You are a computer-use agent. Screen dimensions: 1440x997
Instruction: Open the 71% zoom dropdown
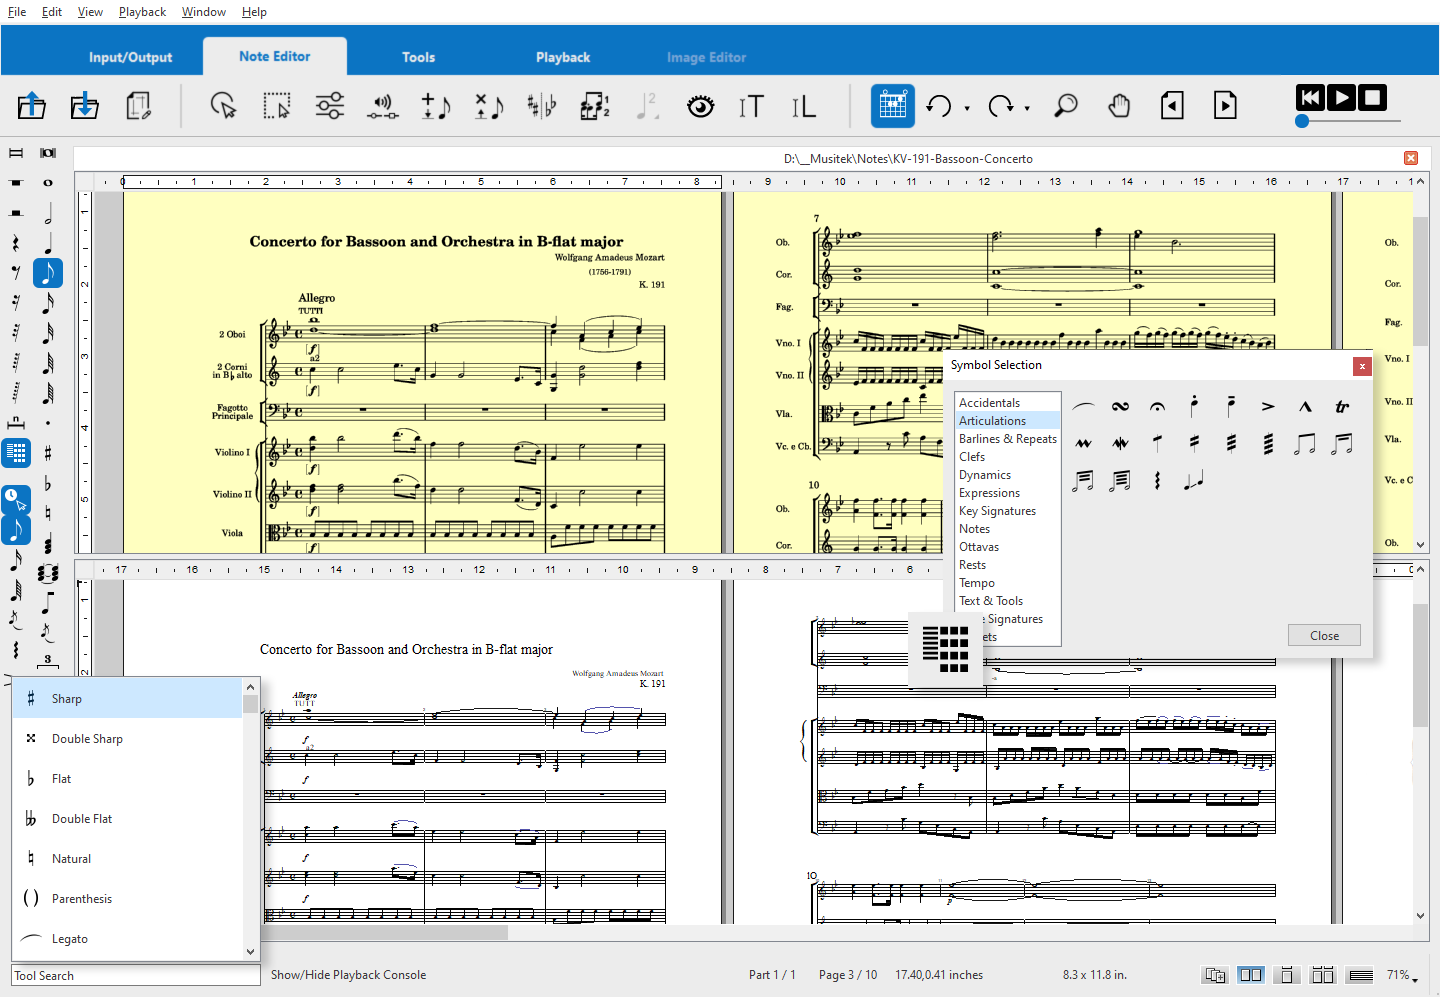pyautogui.click(x=1403, y=975)
